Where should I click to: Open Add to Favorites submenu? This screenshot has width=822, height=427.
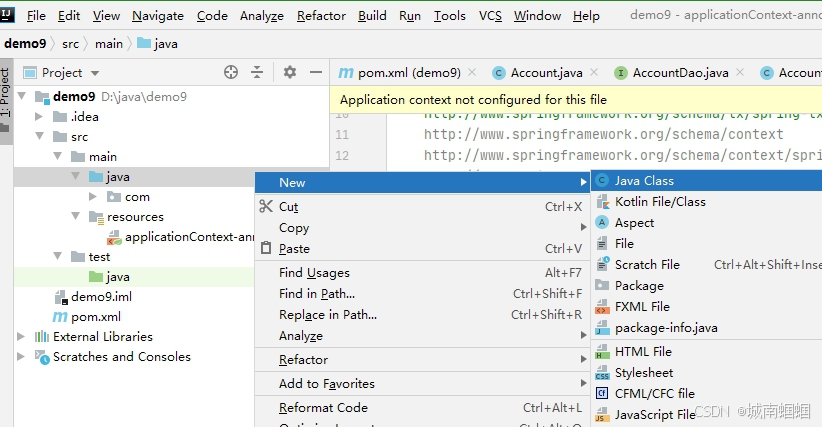point(422,384)
